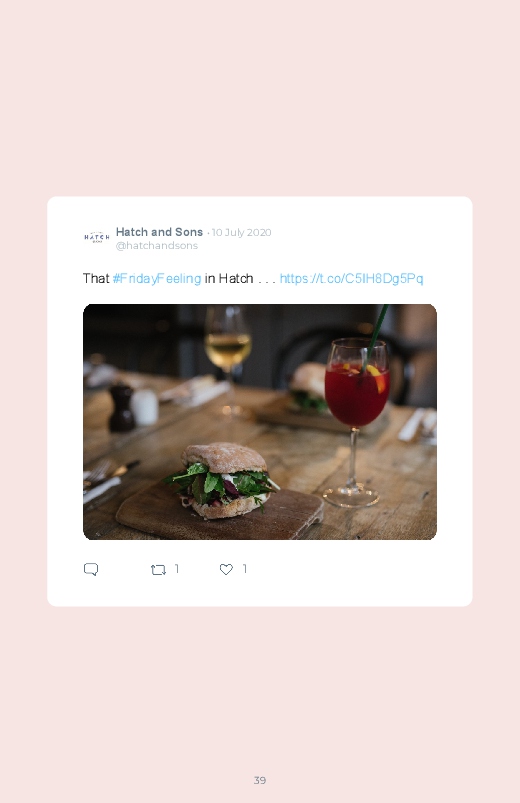The image size is (520, 803).
Task: Open the Hatch logo profile avatar
Action: pyautogui.click(x=97, y=237)
